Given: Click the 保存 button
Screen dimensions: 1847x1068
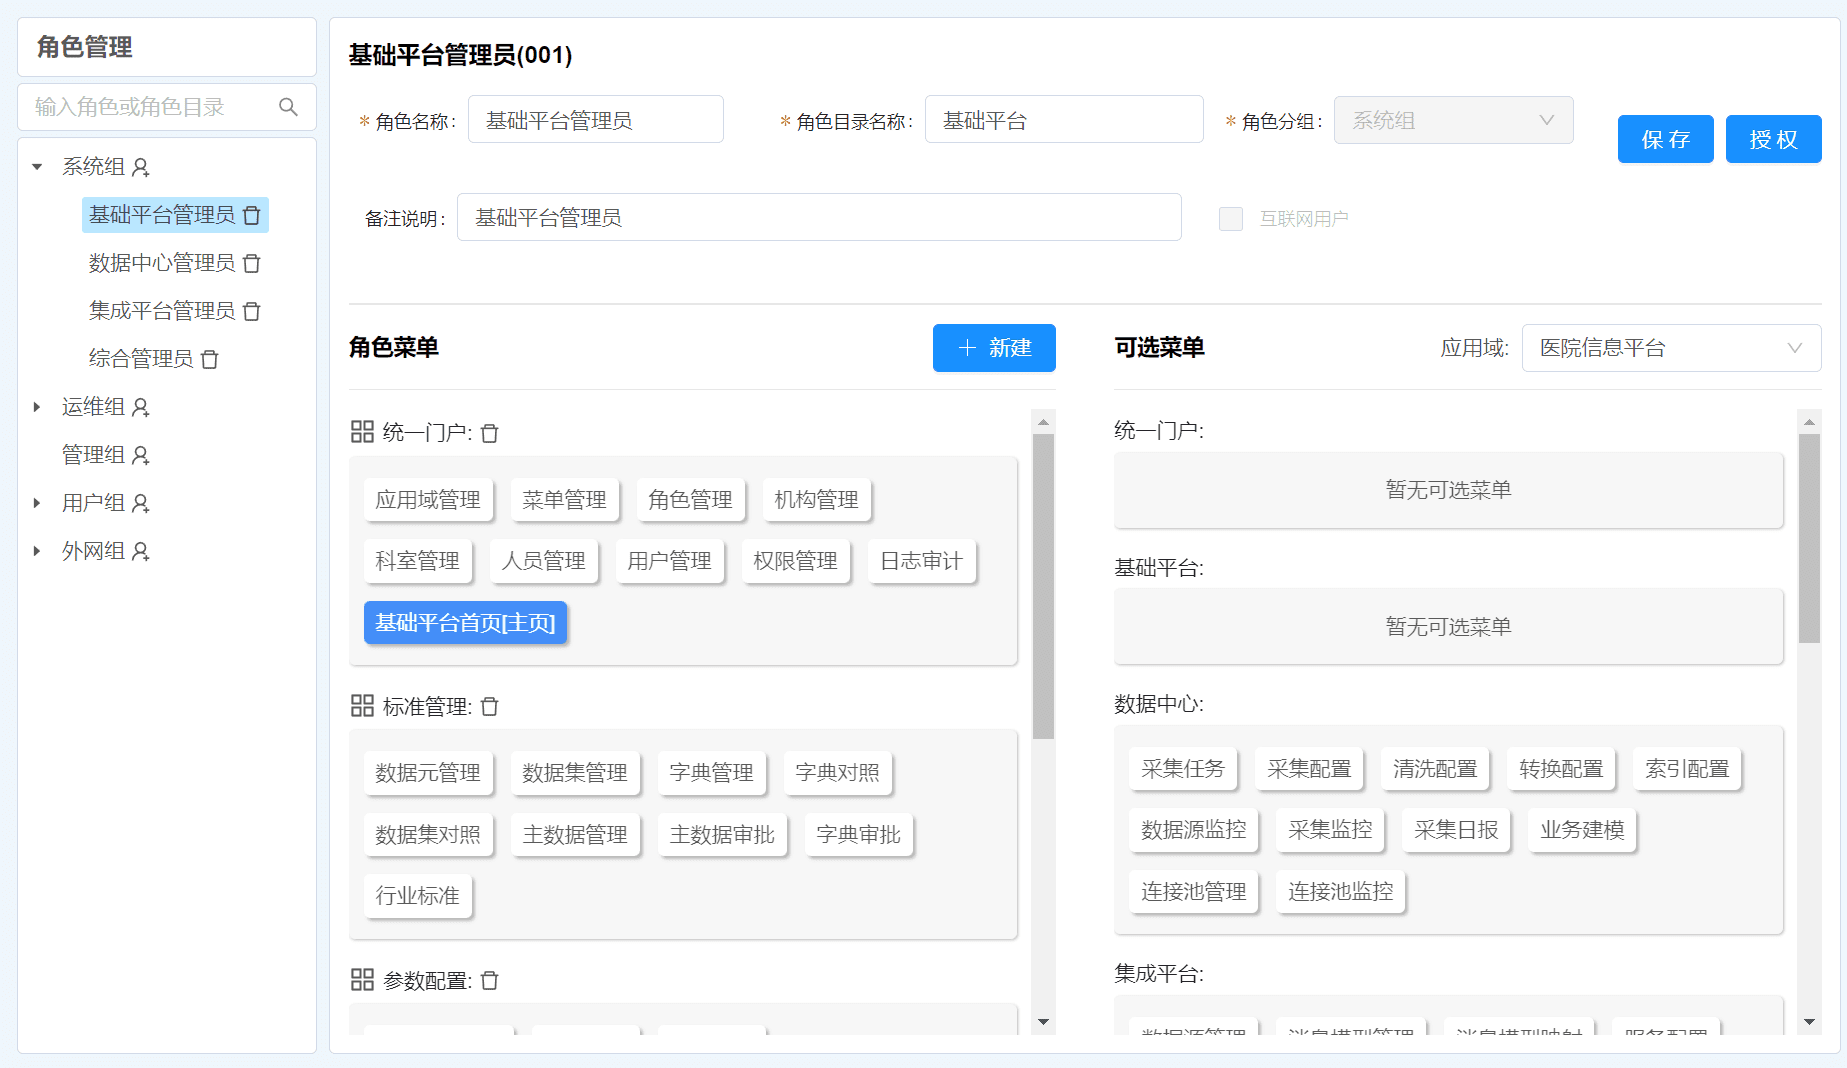Looking at the screenshot, I should [x=1665, y=139].
